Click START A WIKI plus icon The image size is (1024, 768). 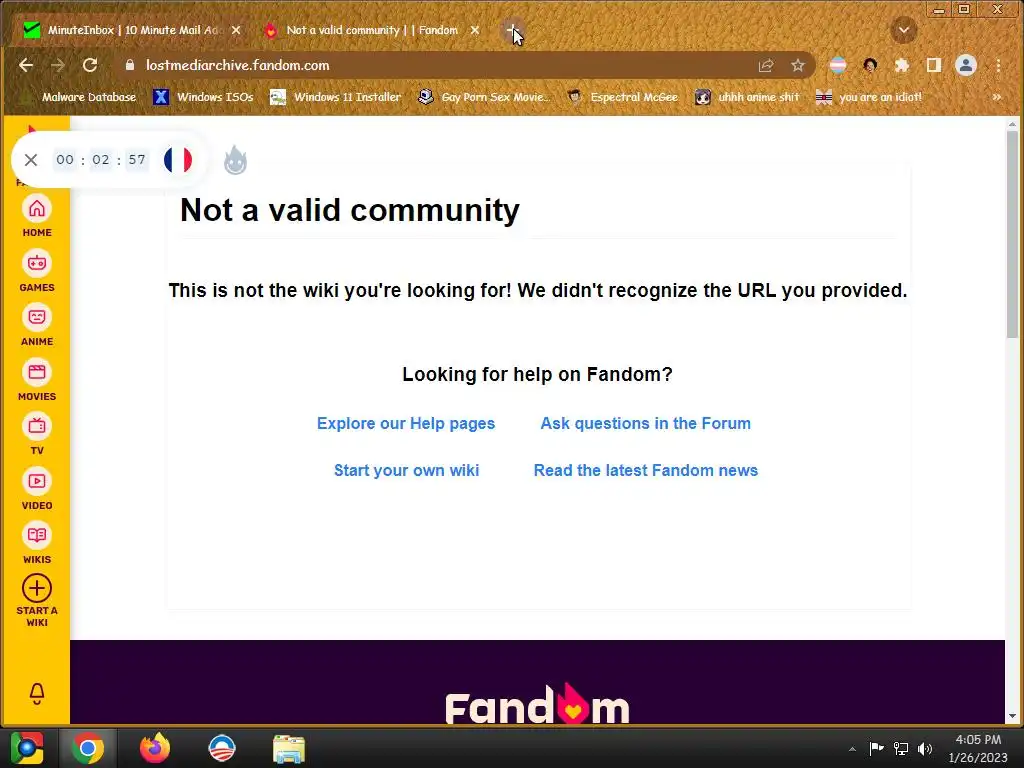(37, 588)
